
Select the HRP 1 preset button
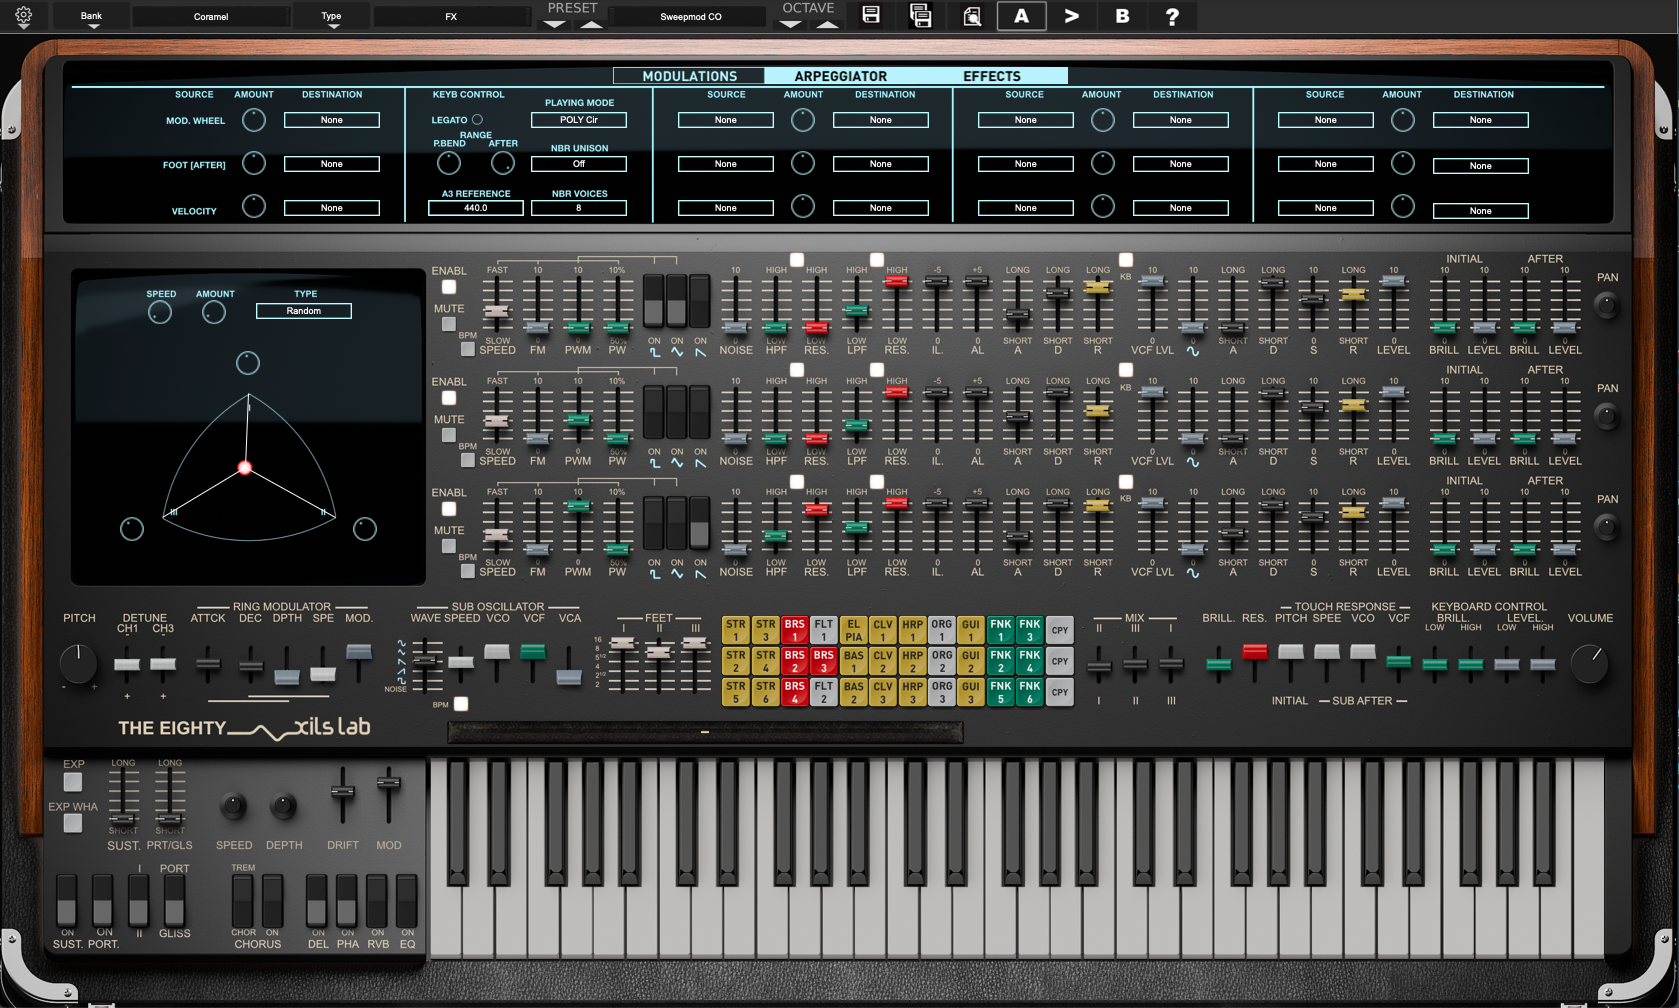point(912,630)
